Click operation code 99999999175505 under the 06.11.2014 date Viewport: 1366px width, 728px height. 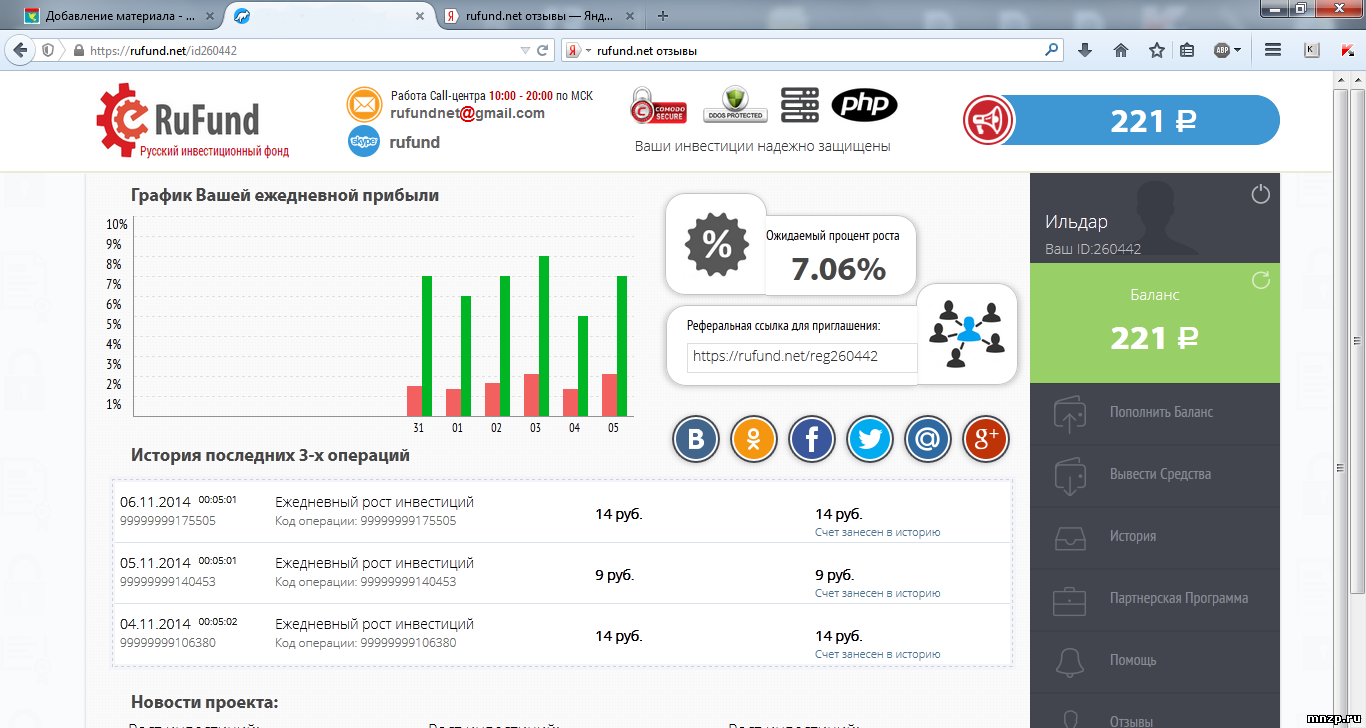click(168, 521)
